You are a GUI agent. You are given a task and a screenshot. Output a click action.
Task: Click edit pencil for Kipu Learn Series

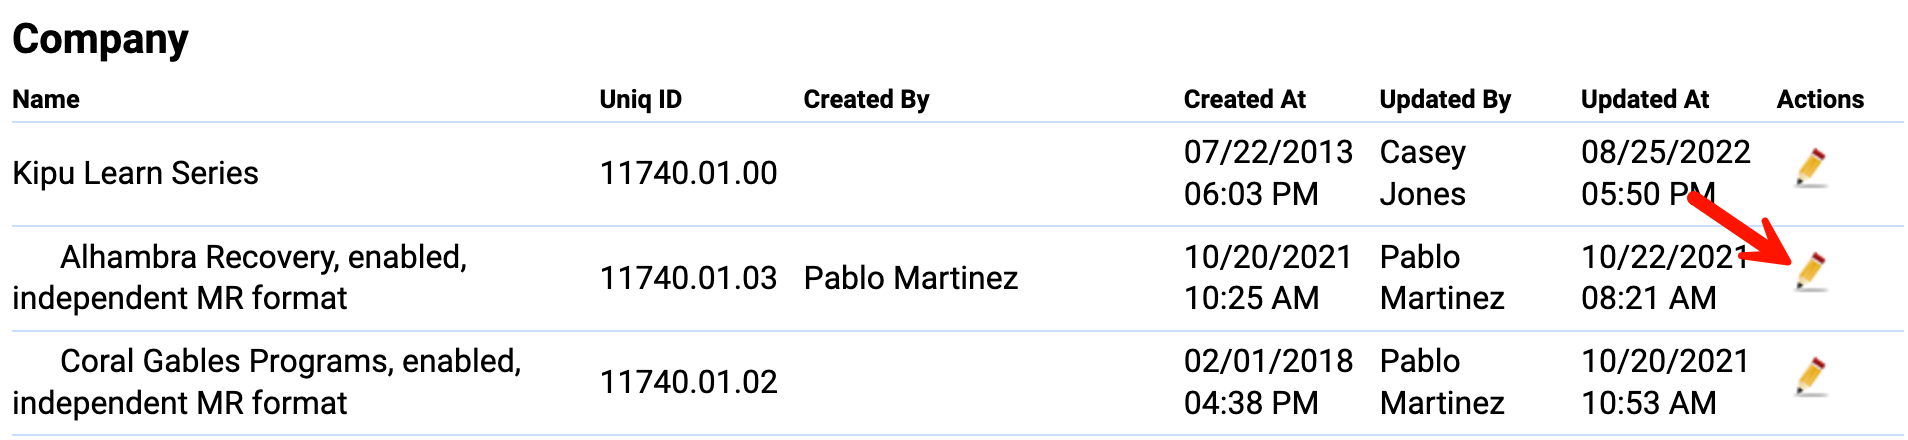1811,168
